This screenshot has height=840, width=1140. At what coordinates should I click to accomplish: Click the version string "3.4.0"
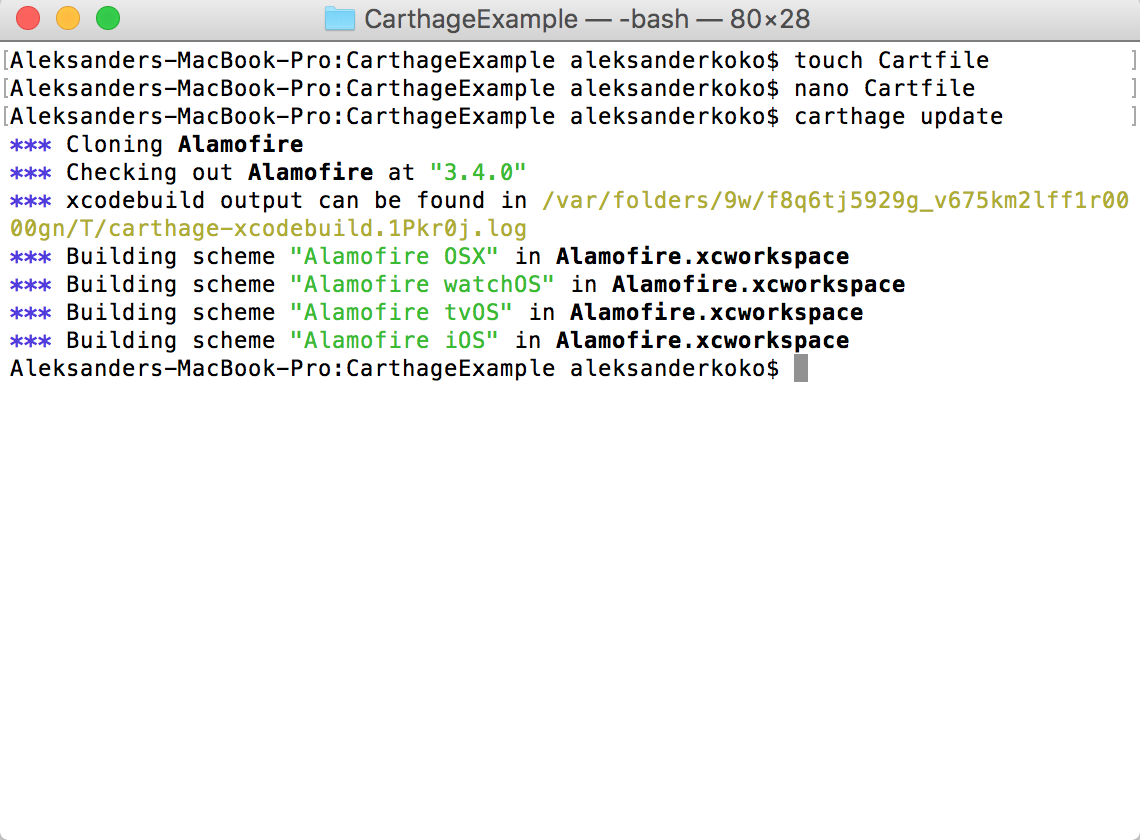coord(478,172)
